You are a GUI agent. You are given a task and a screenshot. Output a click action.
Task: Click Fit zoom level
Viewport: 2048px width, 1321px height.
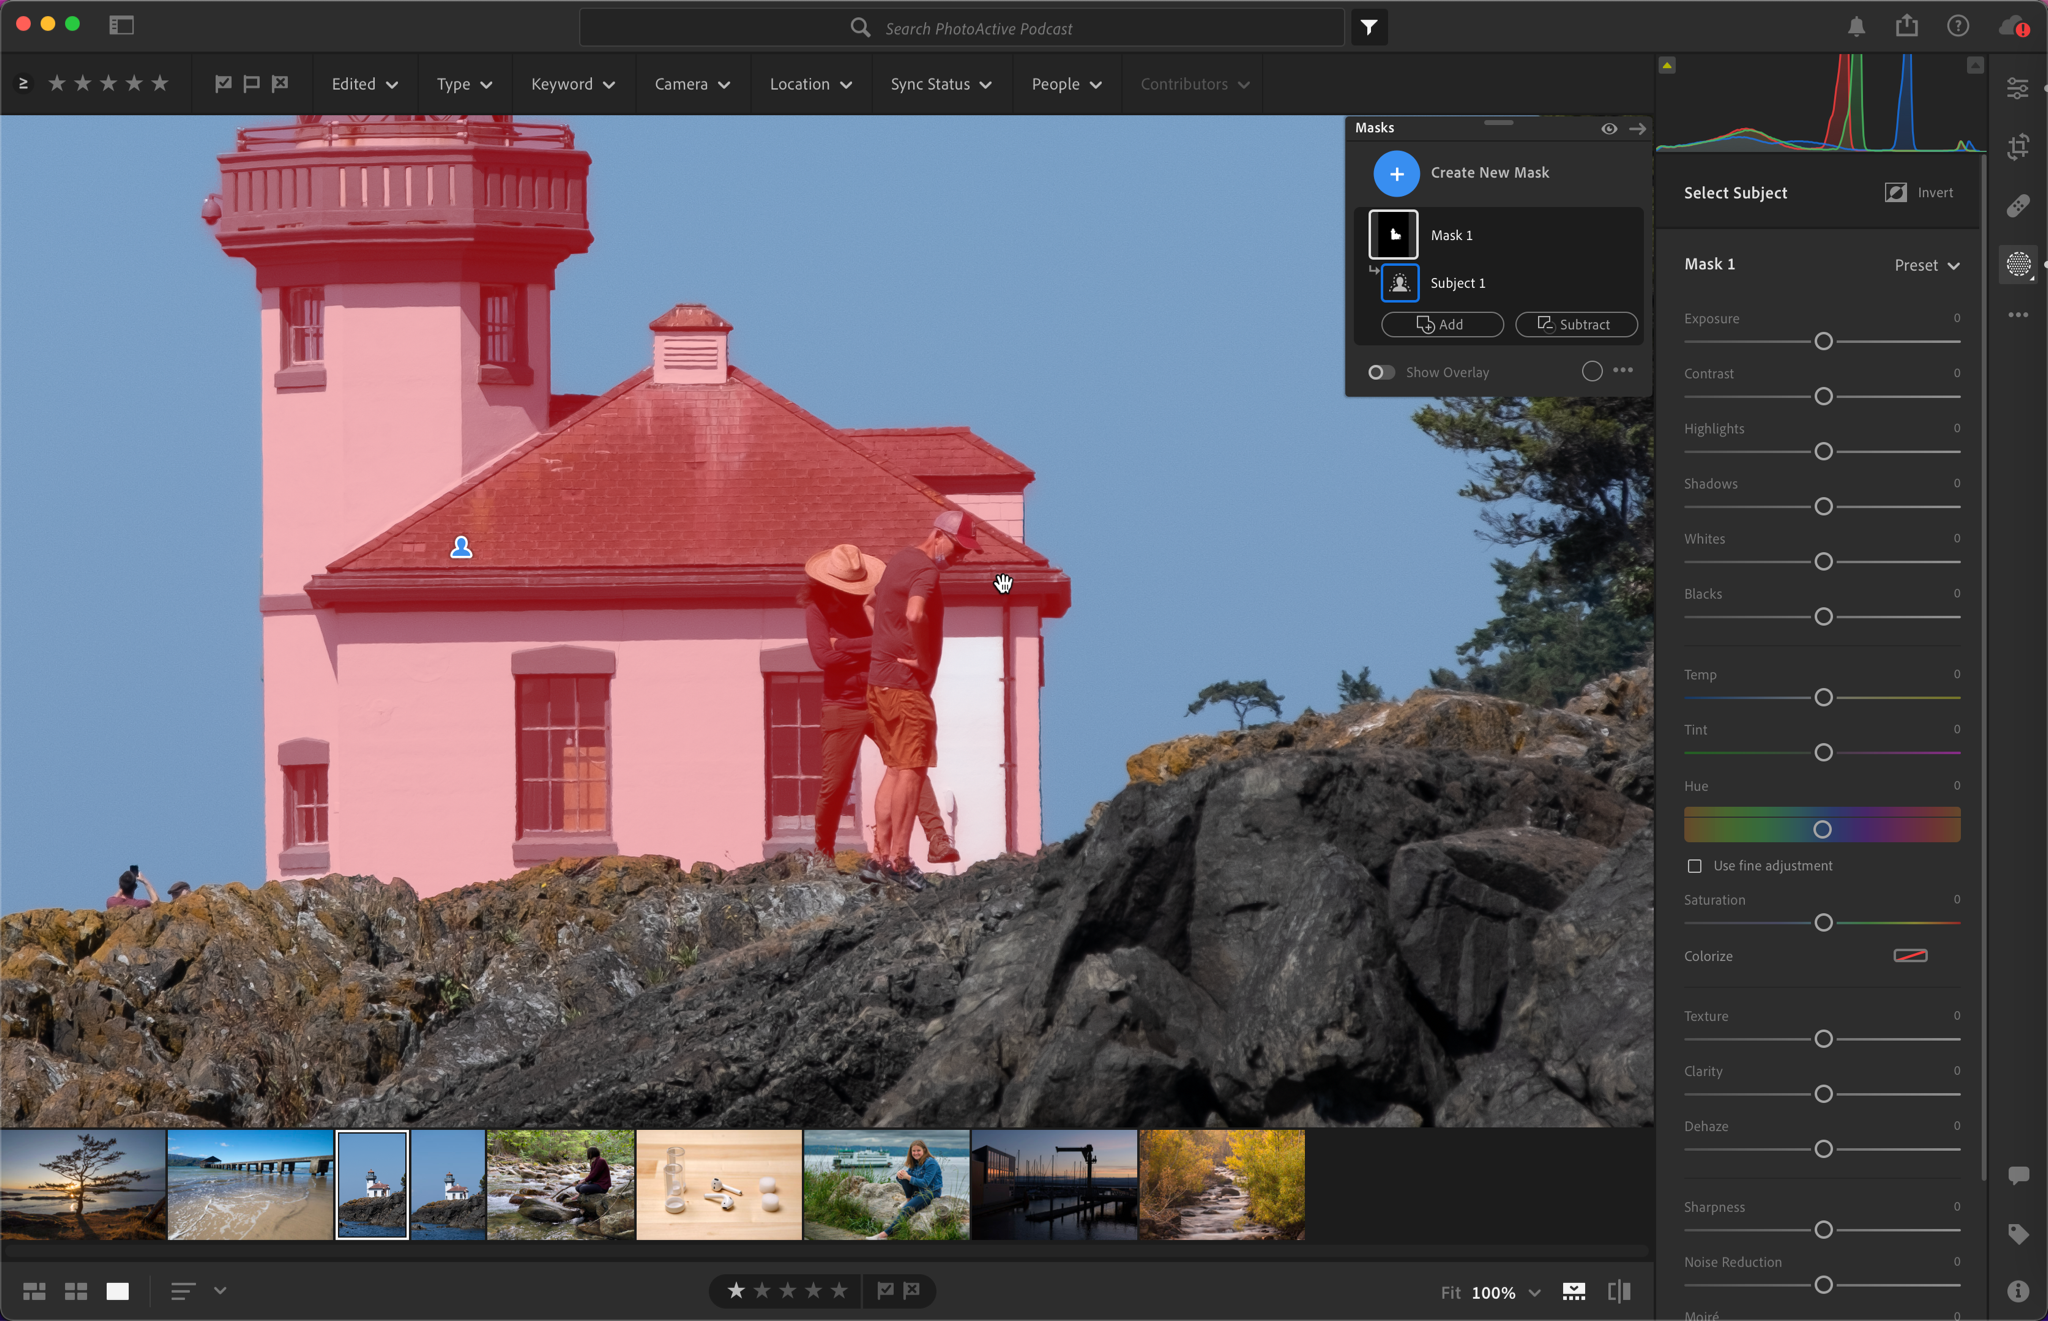coord(1450,1293)
